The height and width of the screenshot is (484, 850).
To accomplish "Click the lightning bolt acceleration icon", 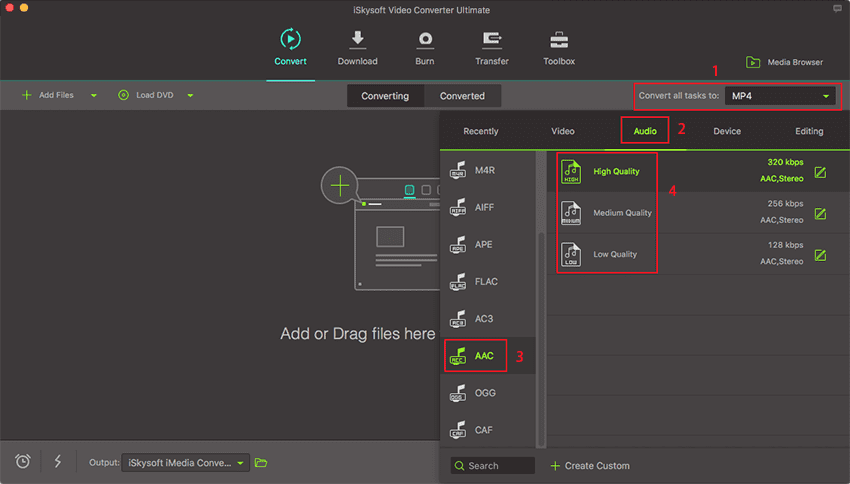I will point(57,461).
